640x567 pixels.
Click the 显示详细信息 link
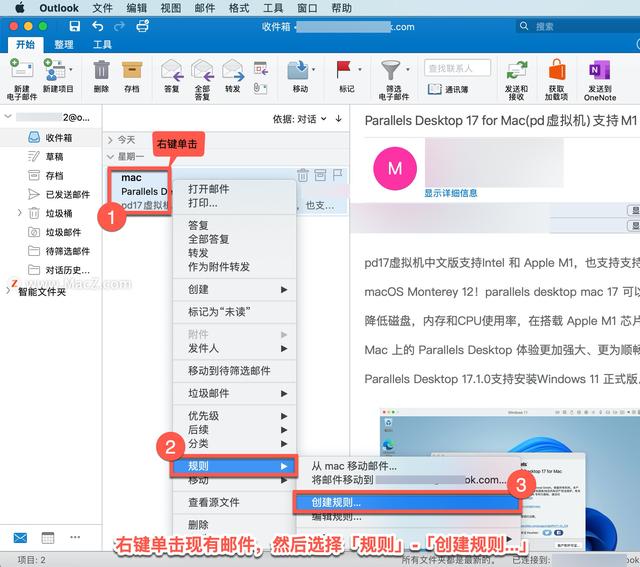[x=450, y=193]
